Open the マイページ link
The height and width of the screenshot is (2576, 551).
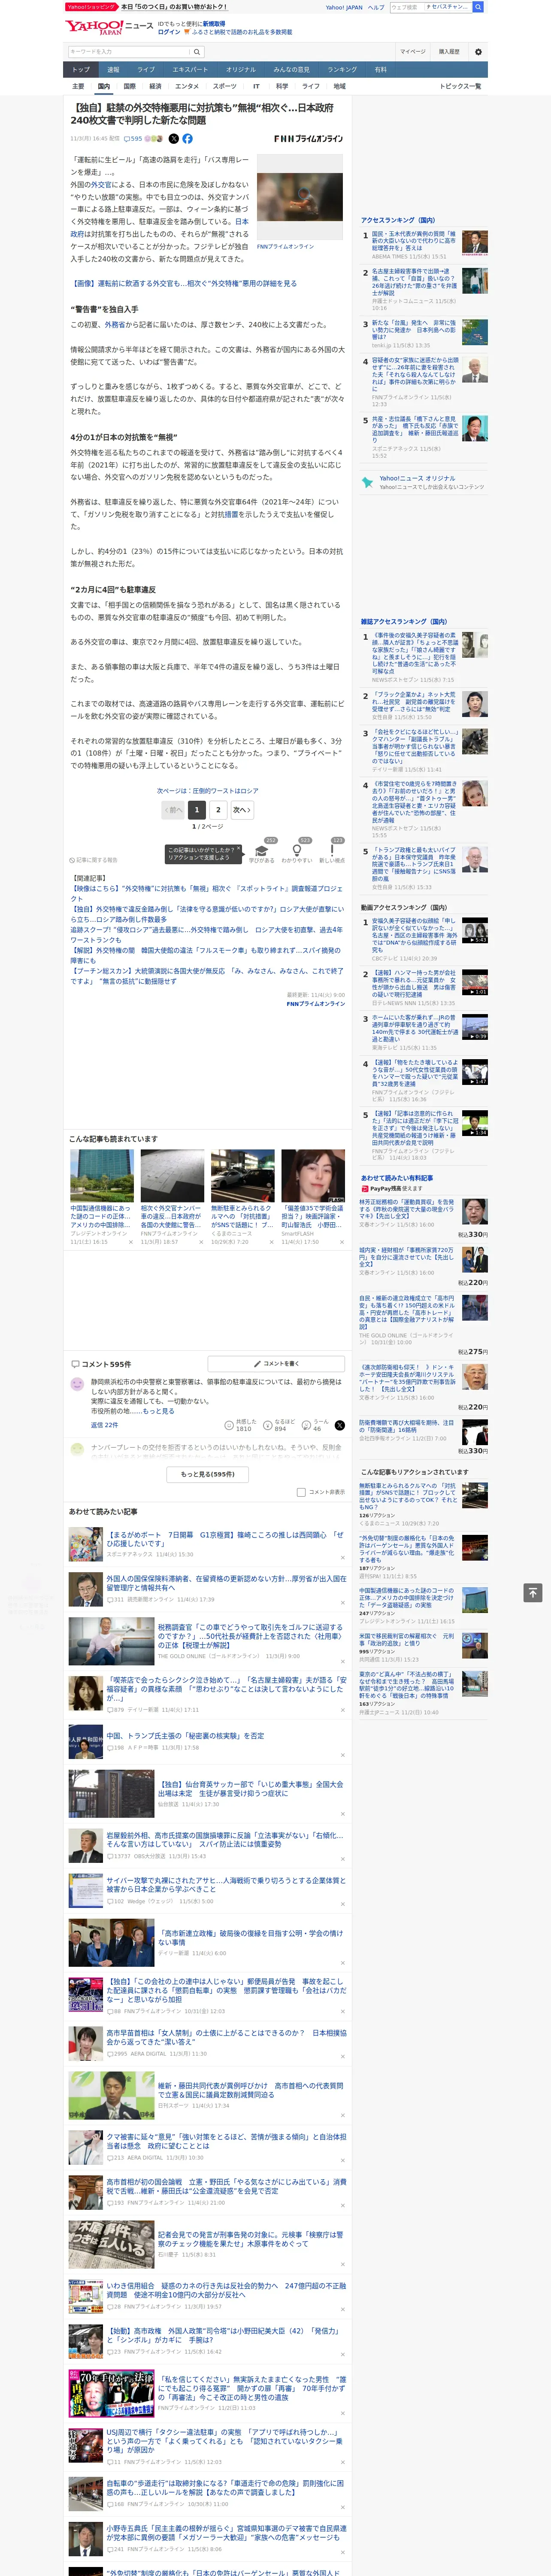[x=413, y=52]
